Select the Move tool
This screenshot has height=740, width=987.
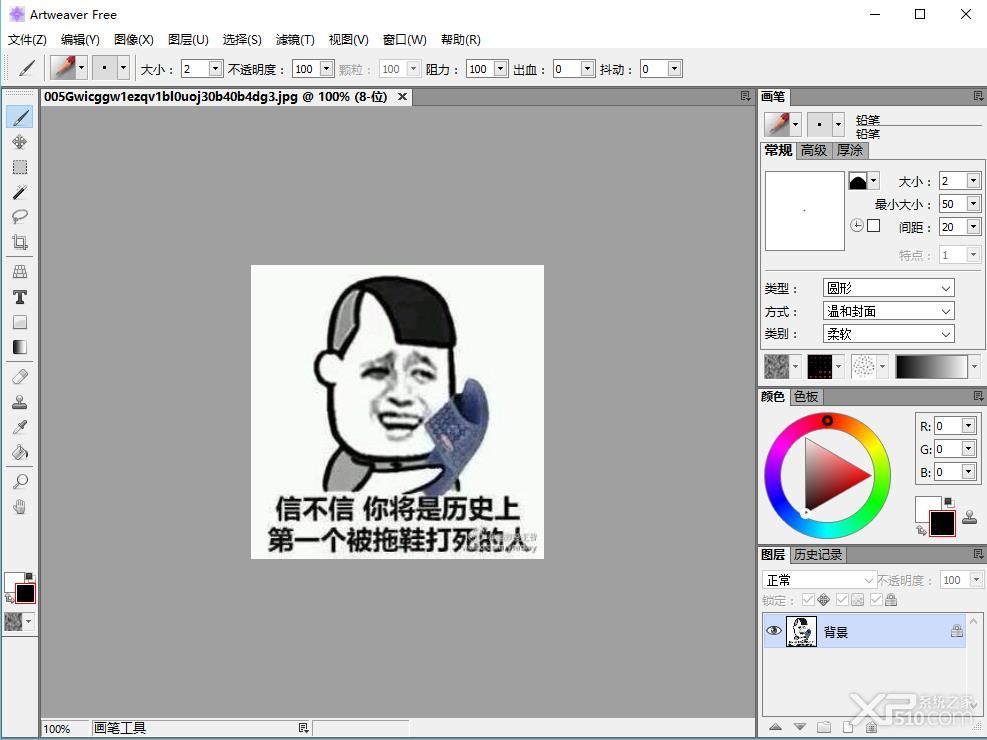(20, 142)
